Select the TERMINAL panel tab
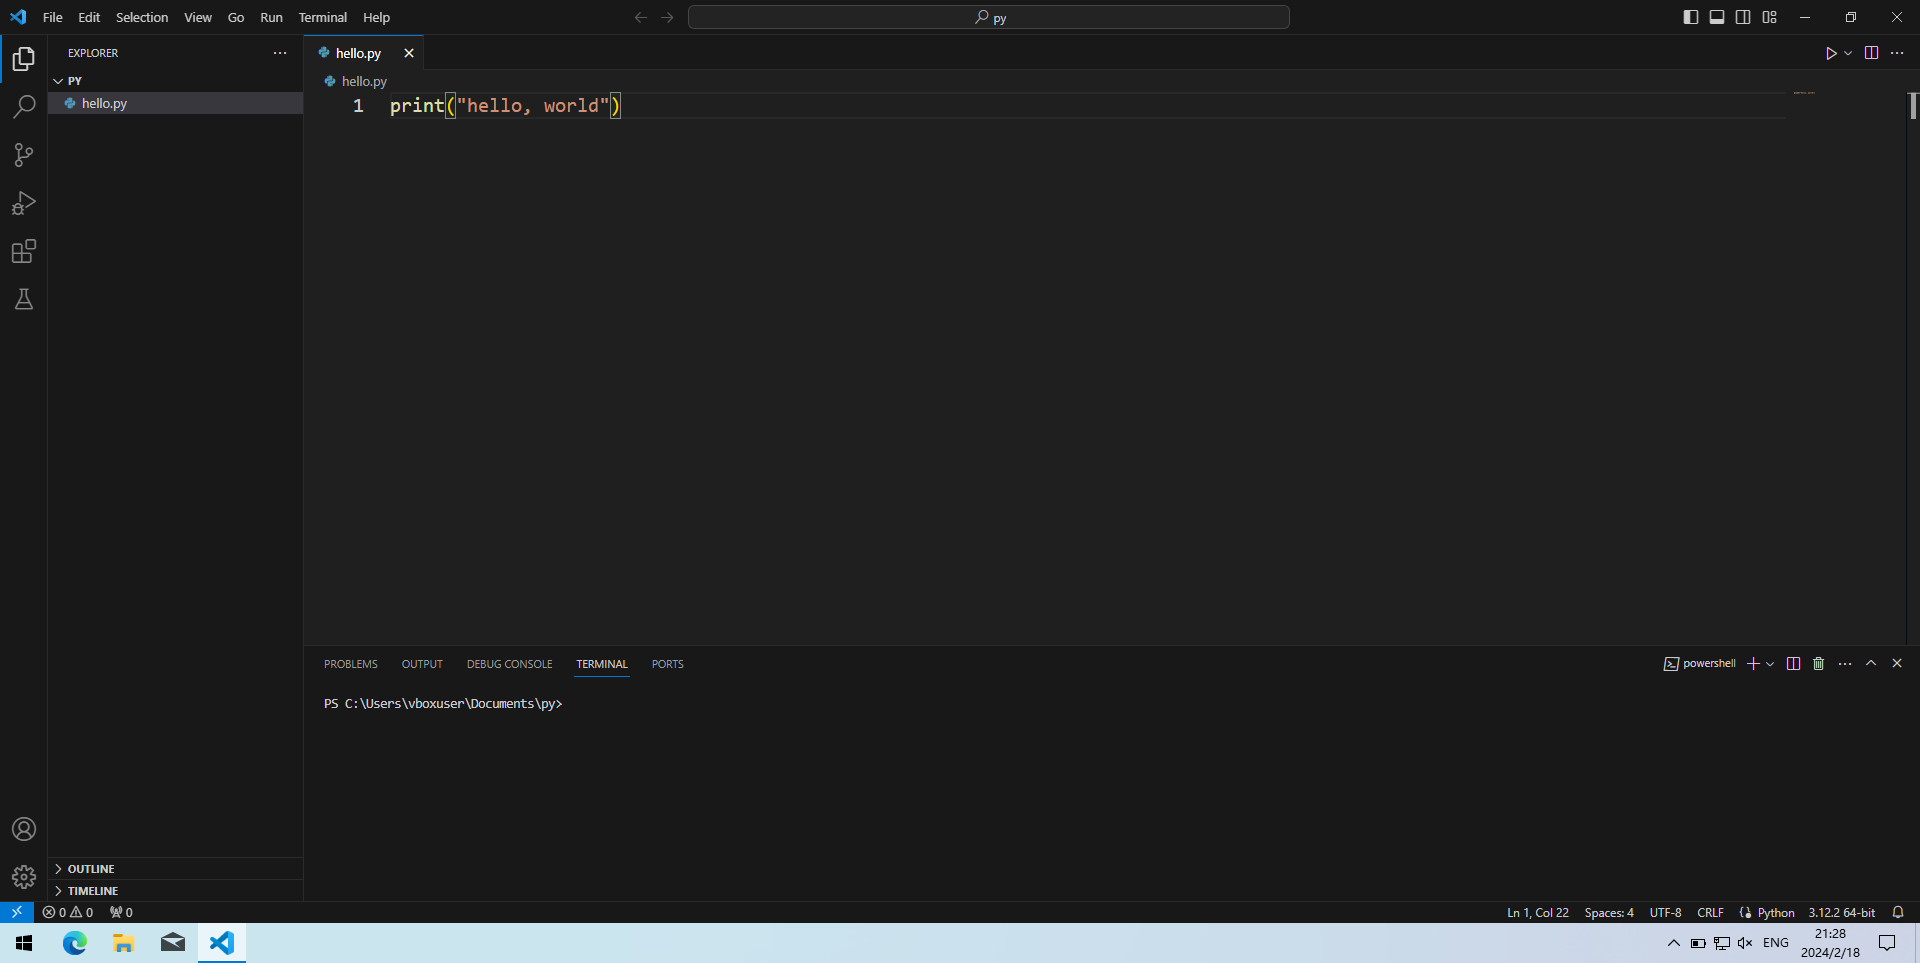This screenshot has height=963, width=1920. pos(602,664)
